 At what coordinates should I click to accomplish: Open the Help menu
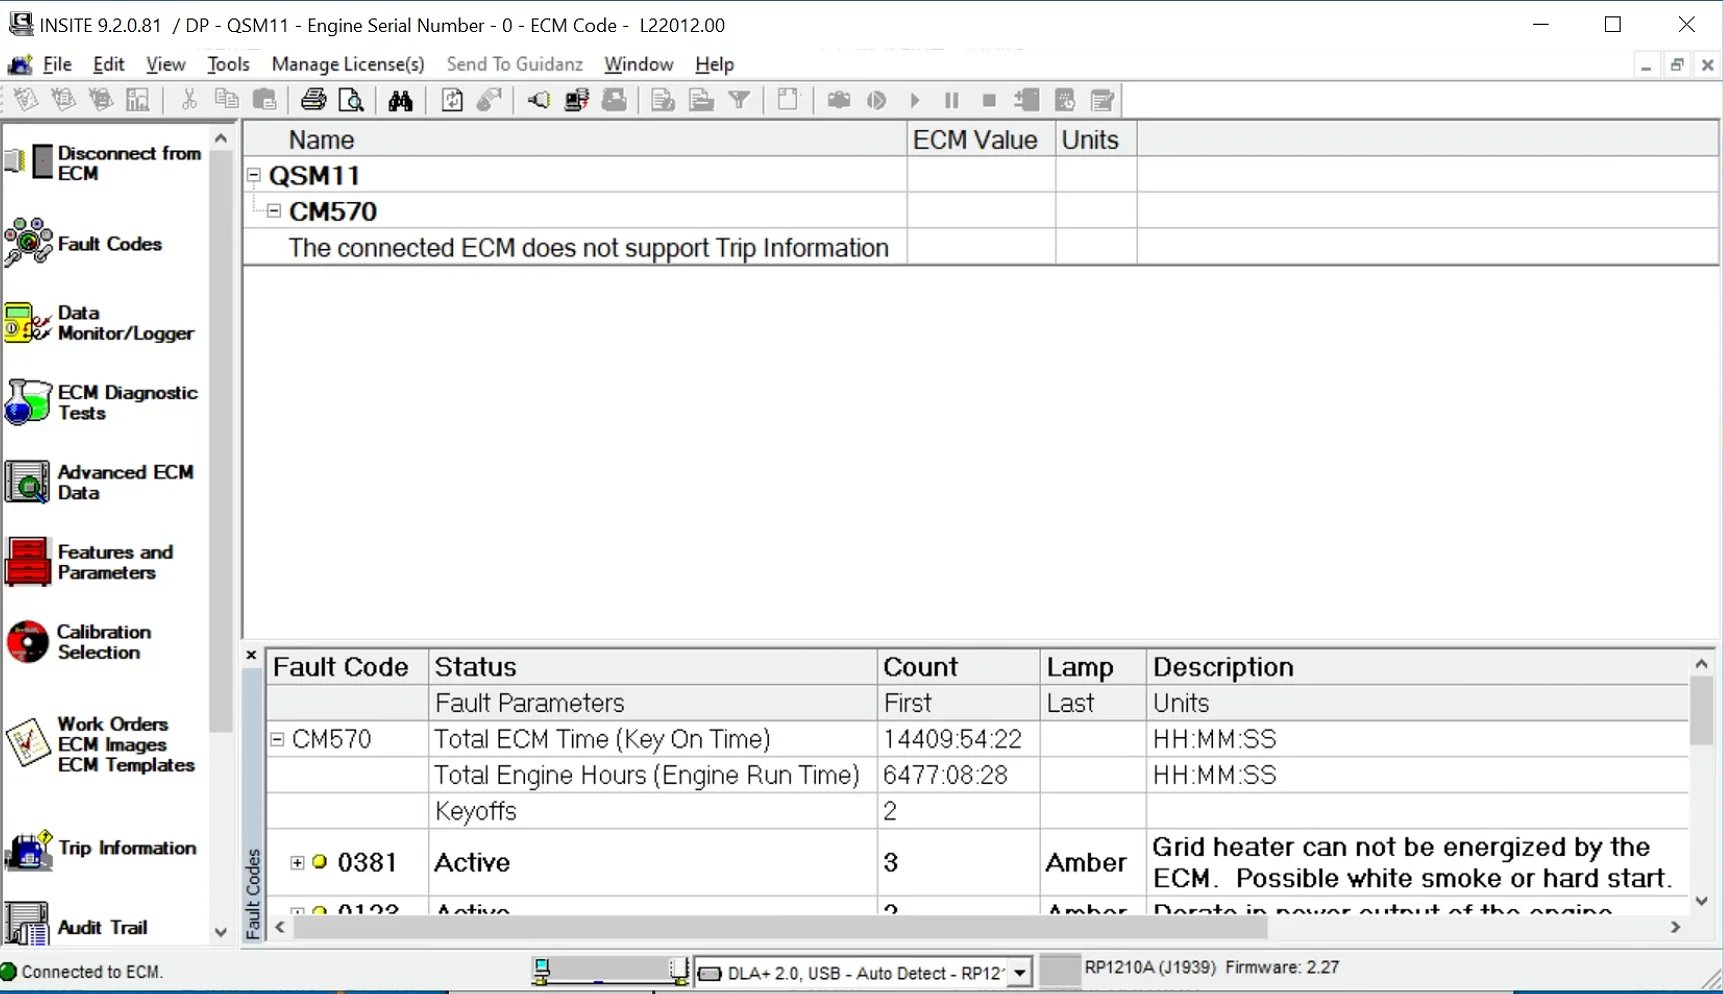point(714,64)
